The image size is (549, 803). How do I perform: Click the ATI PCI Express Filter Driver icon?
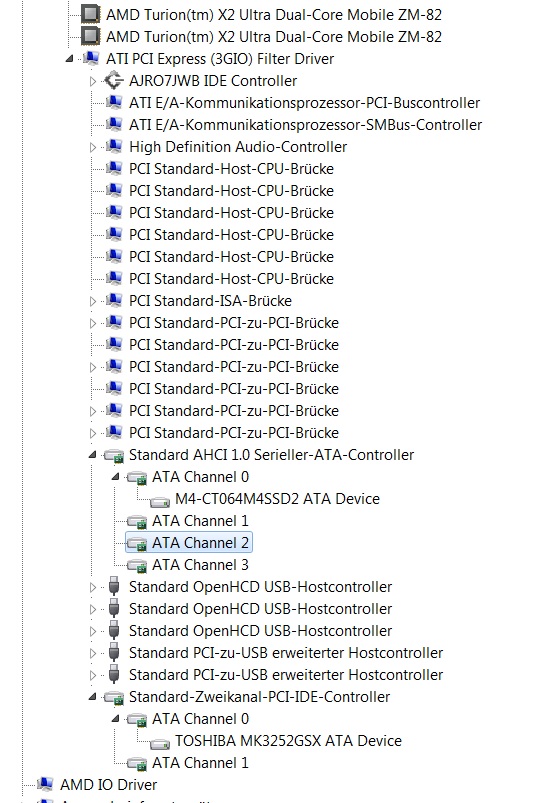91,58
